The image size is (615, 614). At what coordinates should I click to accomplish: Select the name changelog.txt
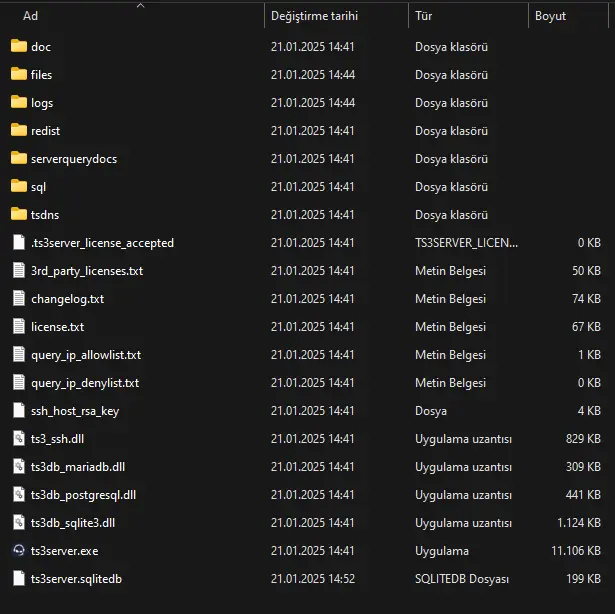click(x=67, y=299)
